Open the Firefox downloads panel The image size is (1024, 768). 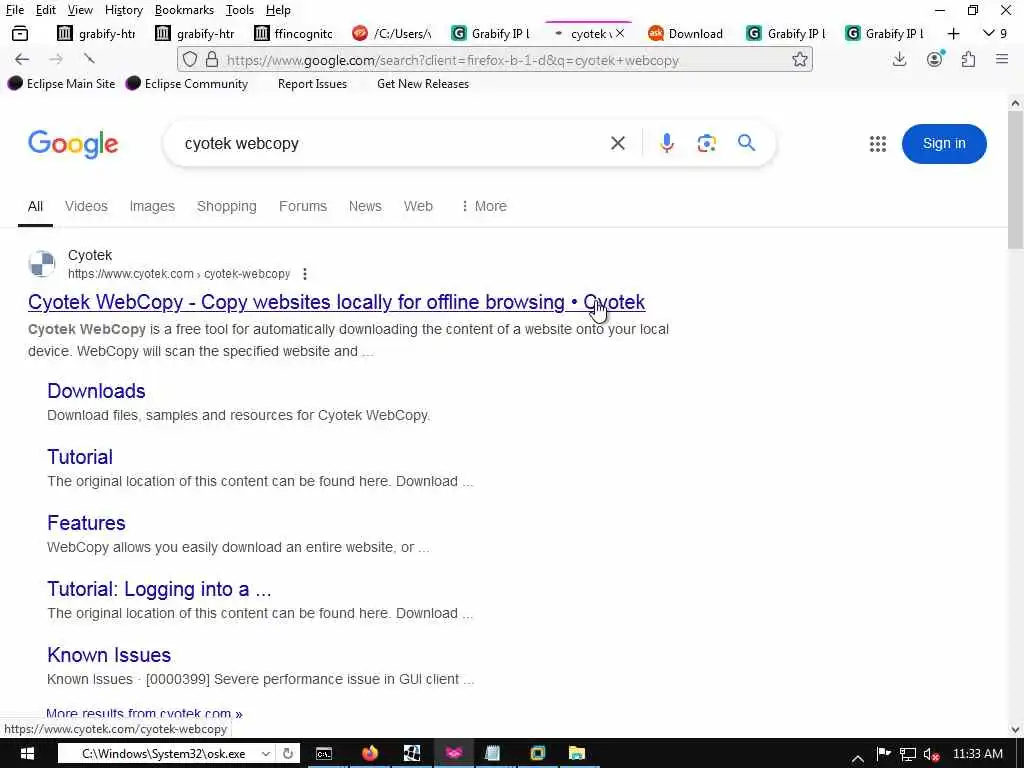click(x=899, y=59)
